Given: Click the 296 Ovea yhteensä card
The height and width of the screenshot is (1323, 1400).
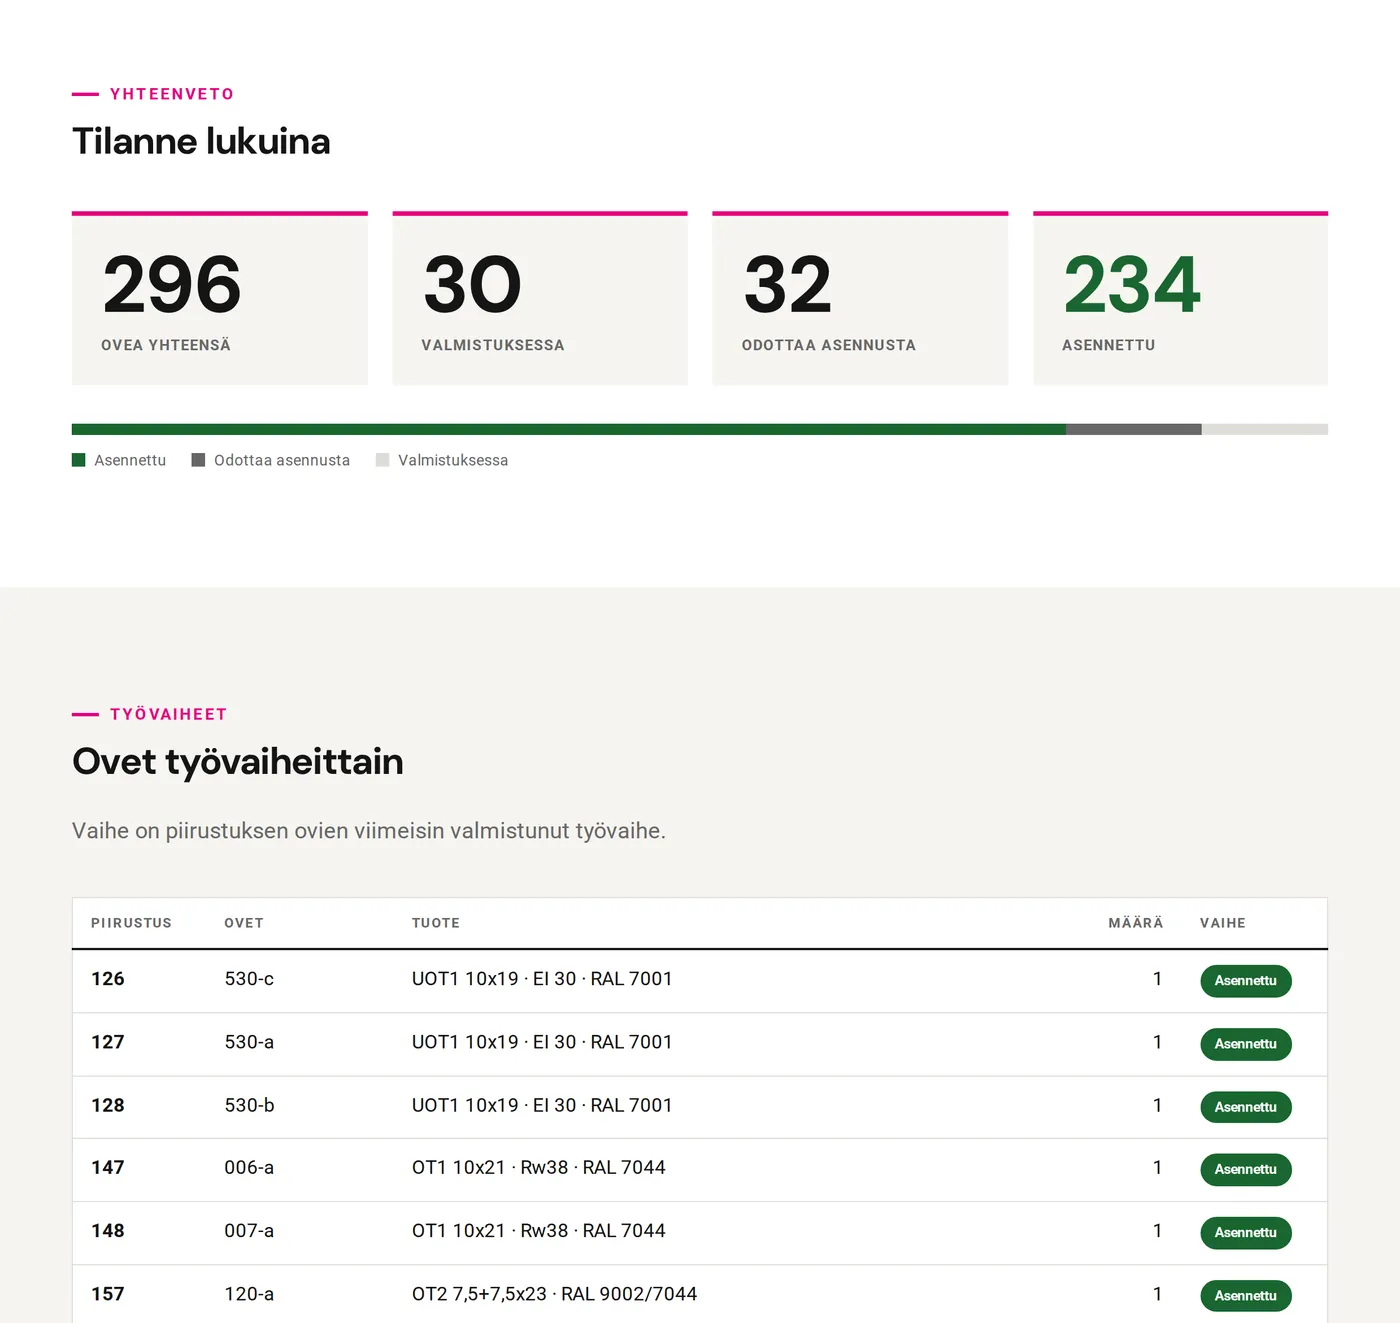Looking at the screenshot, I should pos(220,298).
